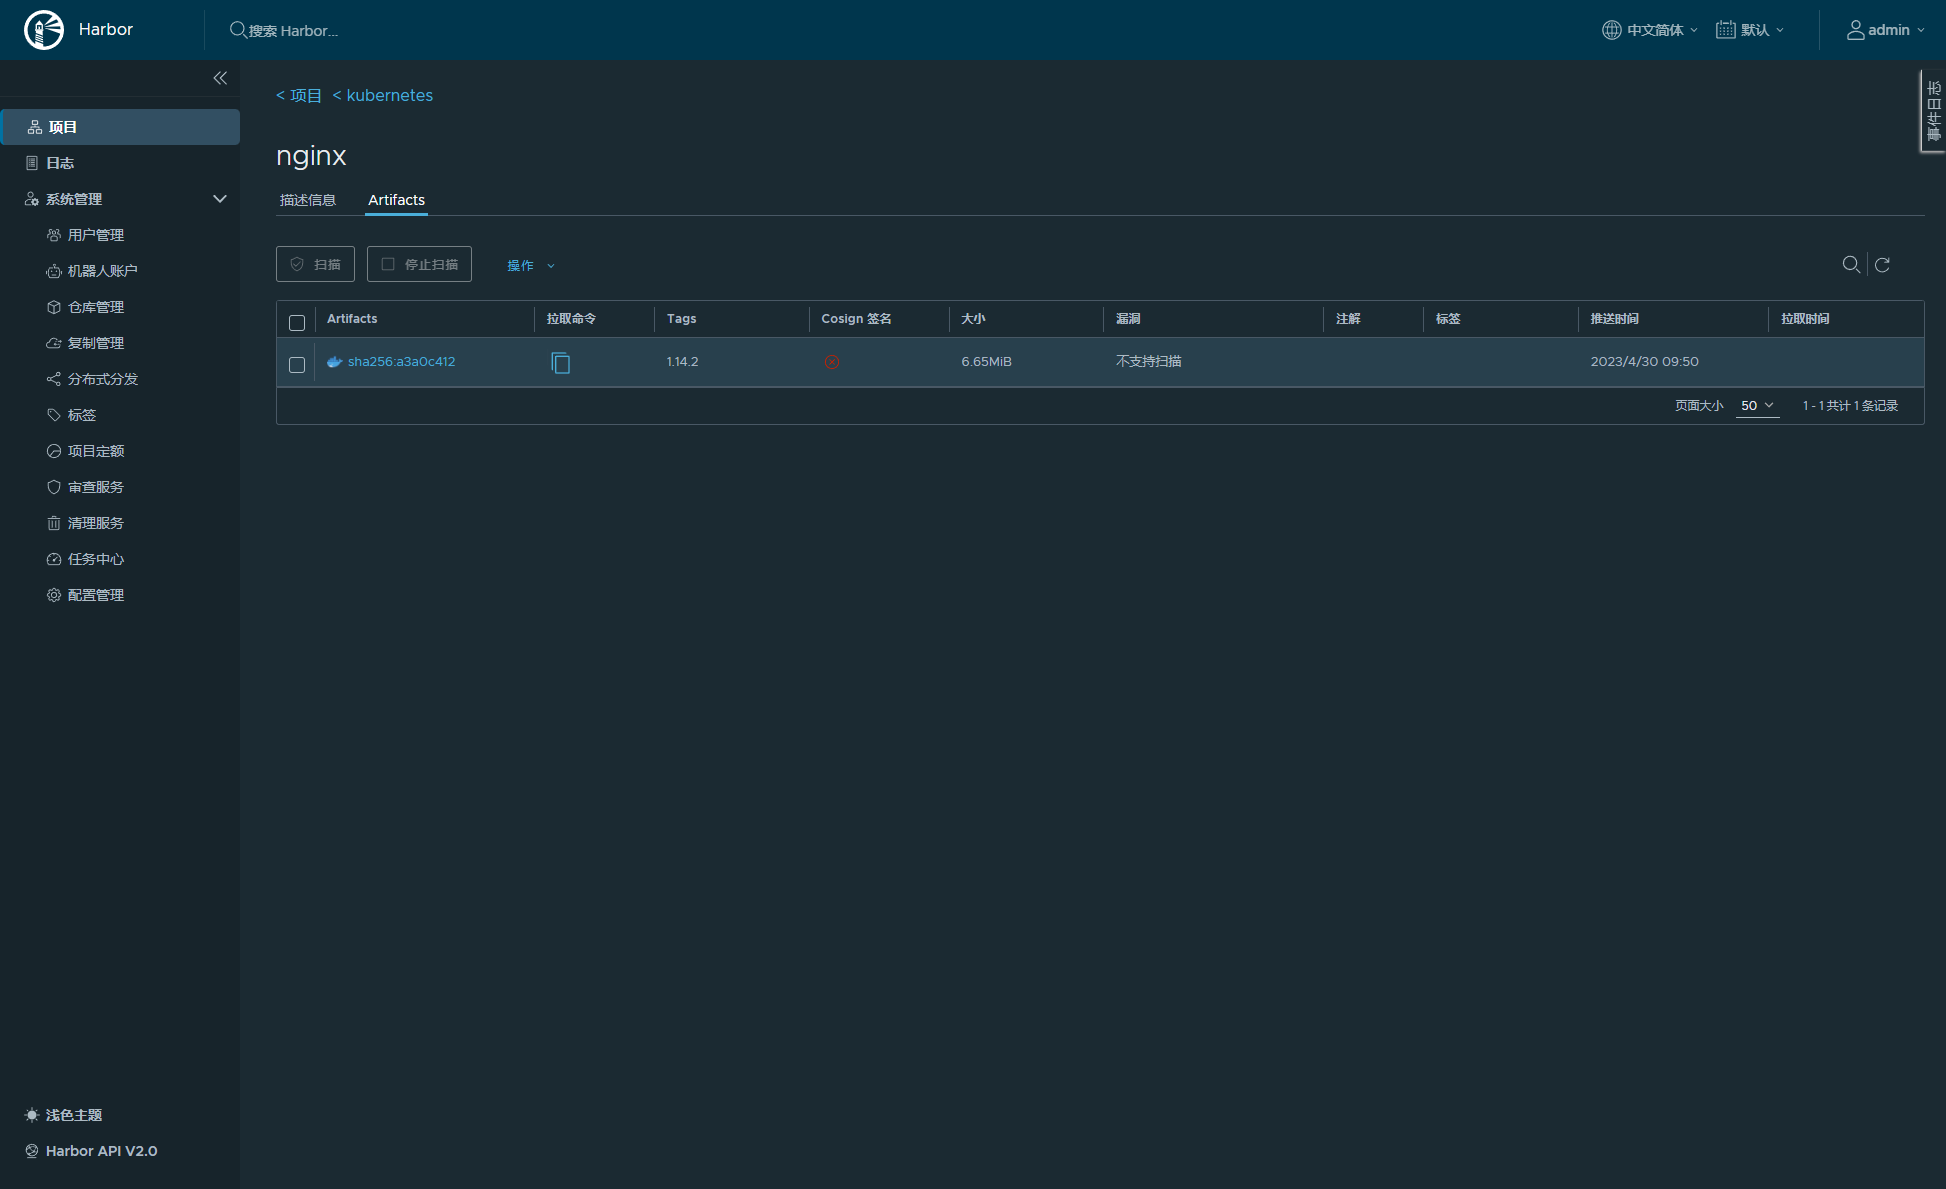
Task: Click the Tags column header
Action: point(681,319)
